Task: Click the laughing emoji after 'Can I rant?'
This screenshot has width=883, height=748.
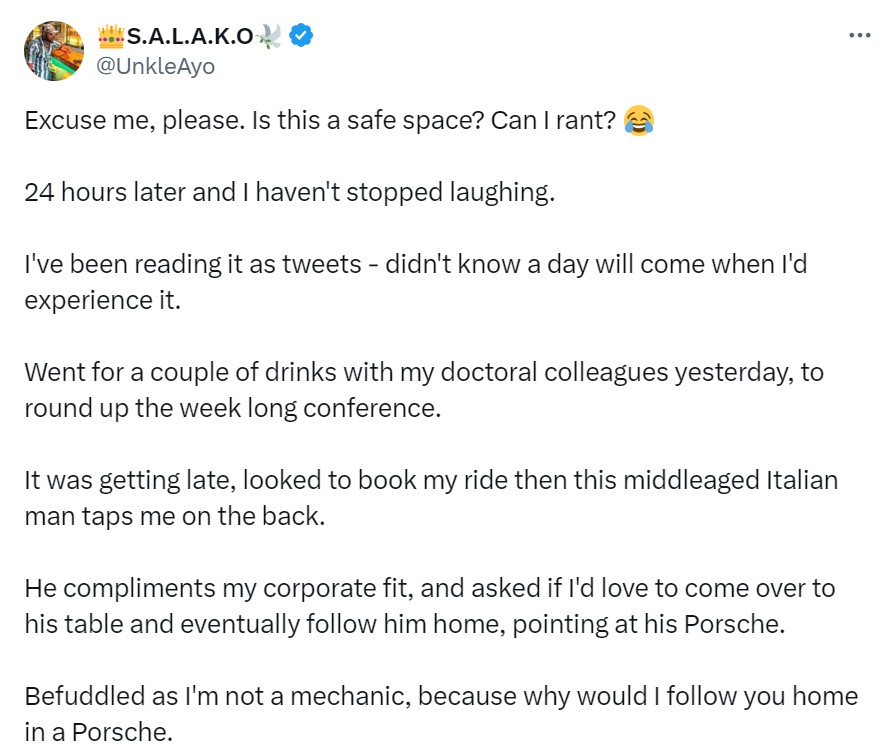Action: pyautogui.click(x=638, y=121)
